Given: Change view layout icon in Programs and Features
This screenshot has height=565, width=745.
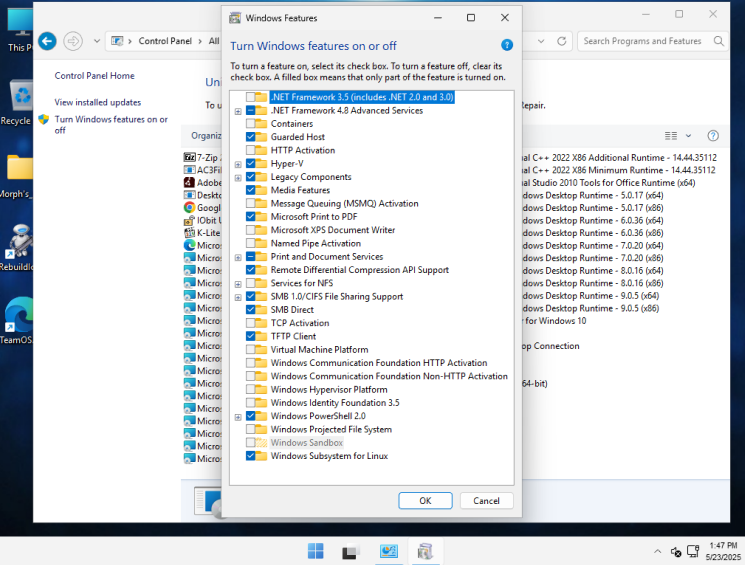Looking at the screenshot, I should [x=671, y=136].
